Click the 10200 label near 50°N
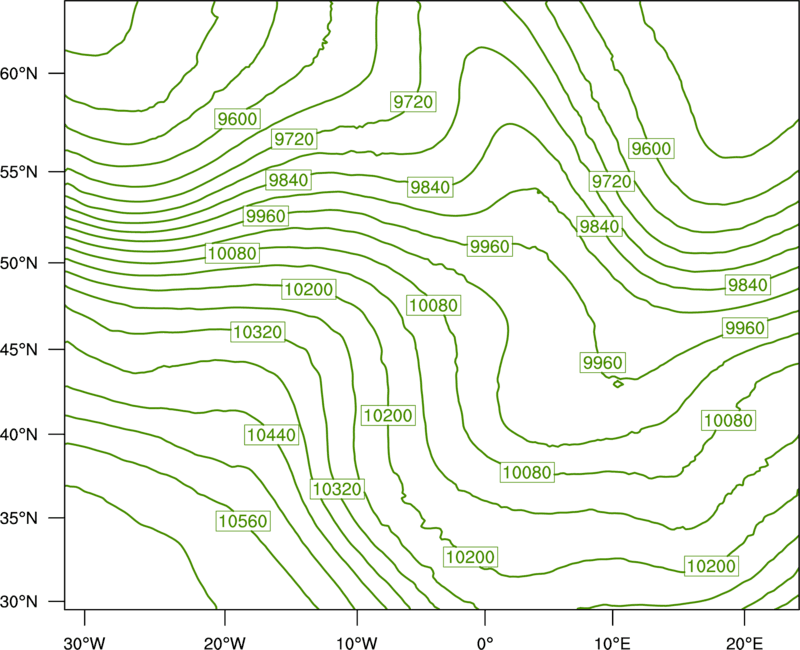The height and width of the screenshot is (650, 800). 309,289
